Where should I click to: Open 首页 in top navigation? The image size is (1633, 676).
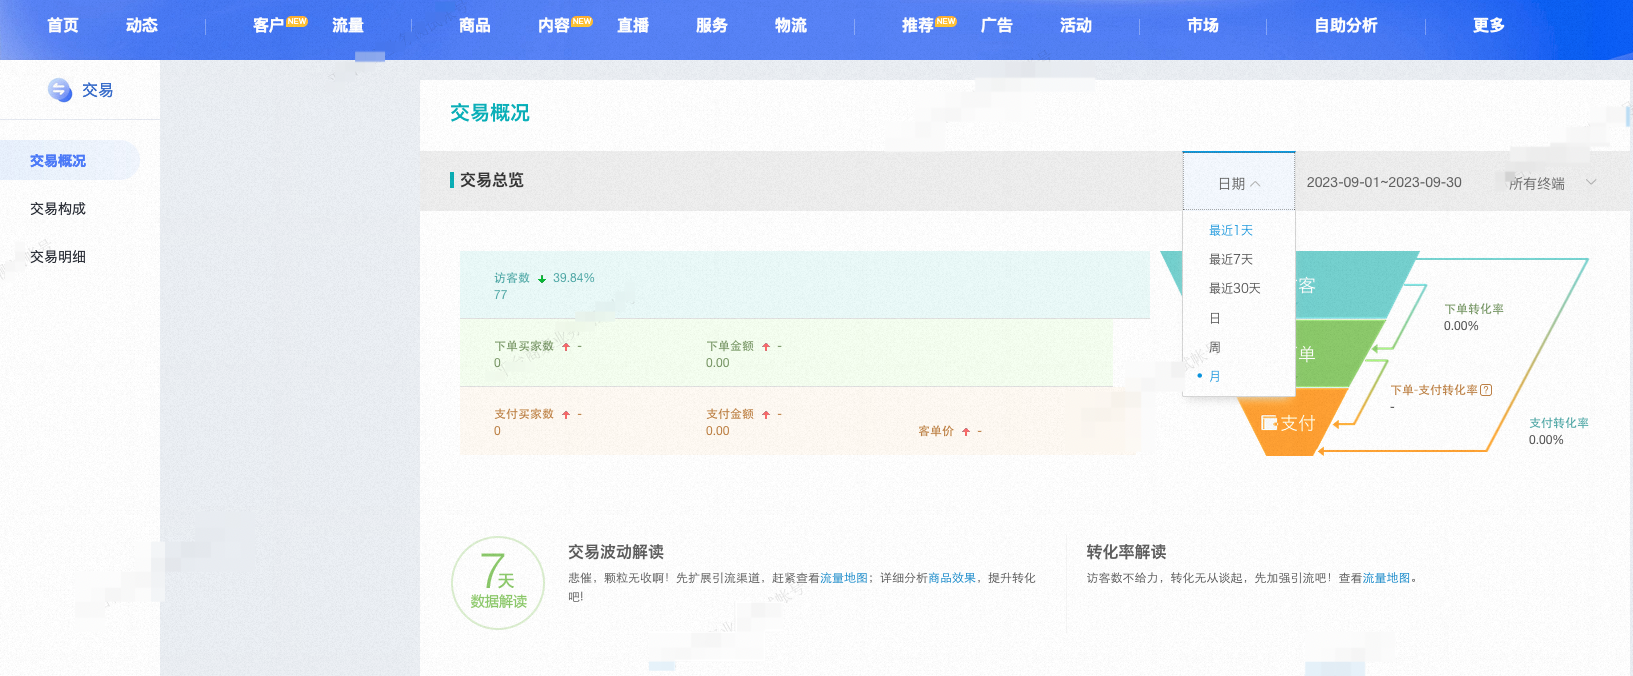[x=63, y=25]
